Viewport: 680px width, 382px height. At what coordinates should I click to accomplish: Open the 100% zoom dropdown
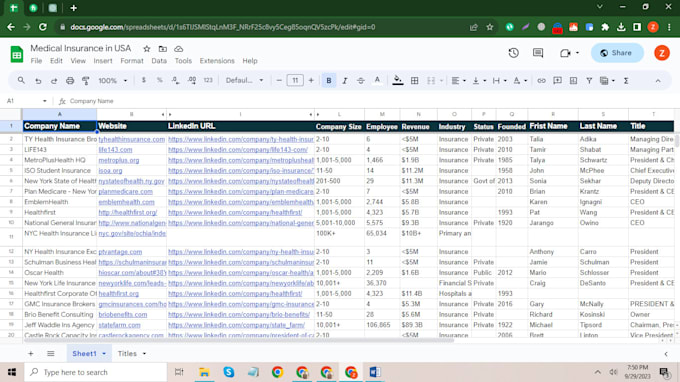113,81
